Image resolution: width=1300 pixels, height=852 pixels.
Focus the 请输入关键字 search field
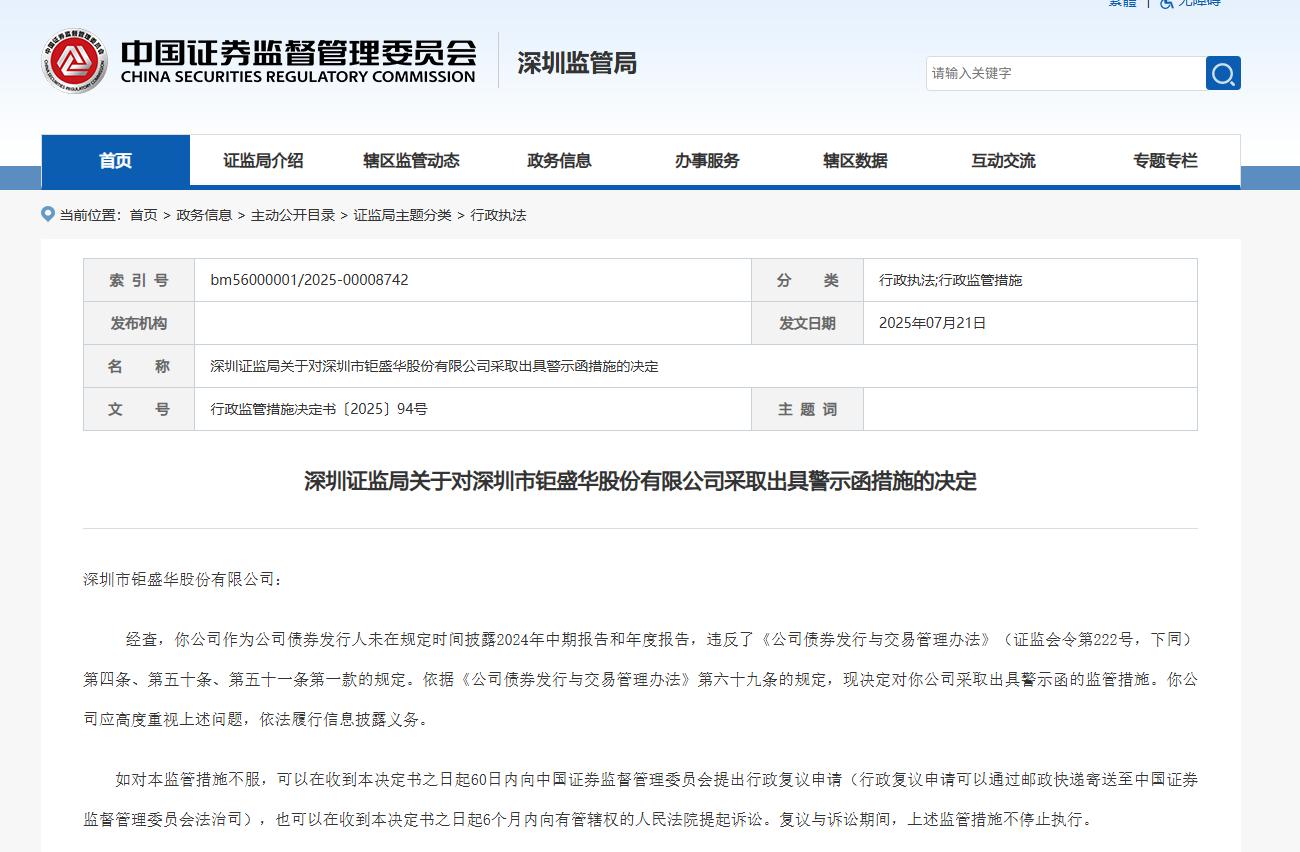[1066, 73]
